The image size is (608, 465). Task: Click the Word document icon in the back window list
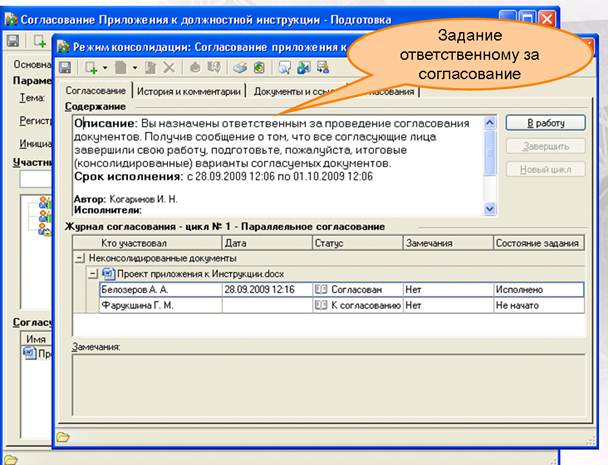pyautogui.click(x=29, y=353)
